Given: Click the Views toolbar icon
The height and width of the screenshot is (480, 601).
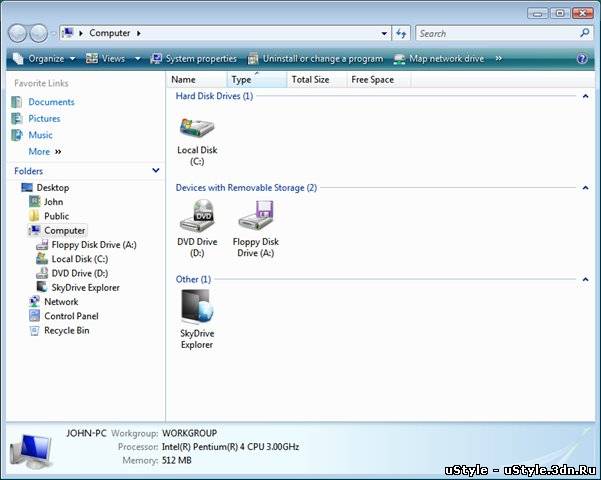Looking at the screenshot, I should pos(92,59).
